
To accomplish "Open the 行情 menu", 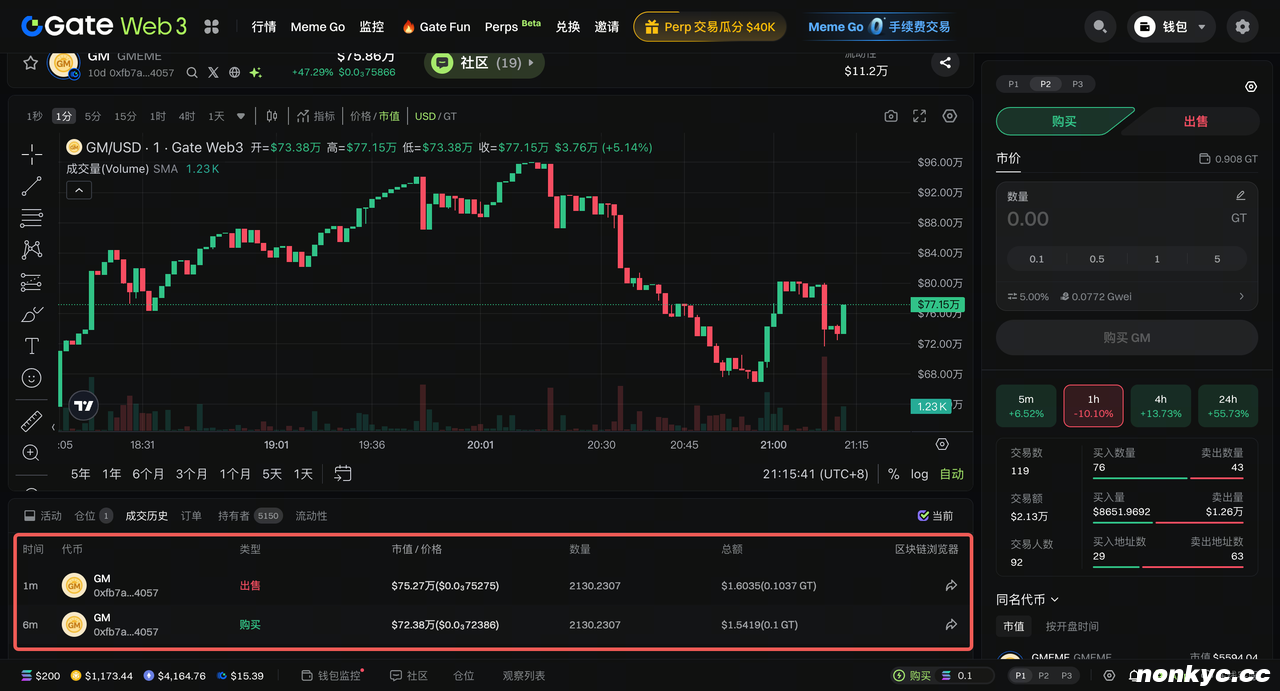I will coord(264,27).
